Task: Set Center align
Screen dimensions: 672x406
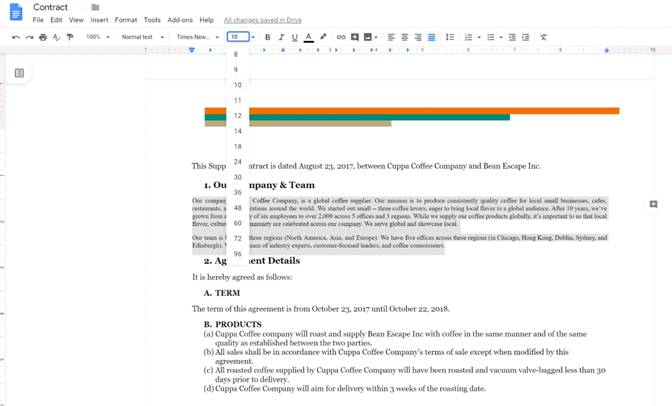Action: (405, 37)
